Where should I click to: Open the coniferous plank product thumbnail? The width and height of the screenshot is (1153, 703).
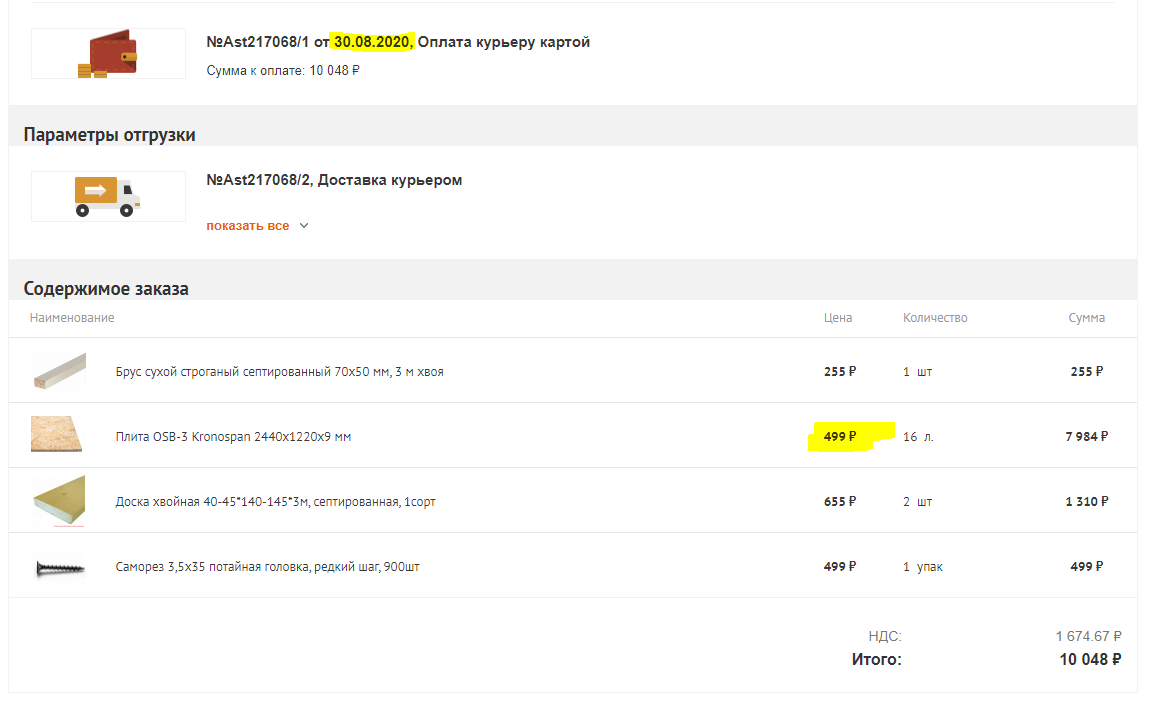click(59, 501)
